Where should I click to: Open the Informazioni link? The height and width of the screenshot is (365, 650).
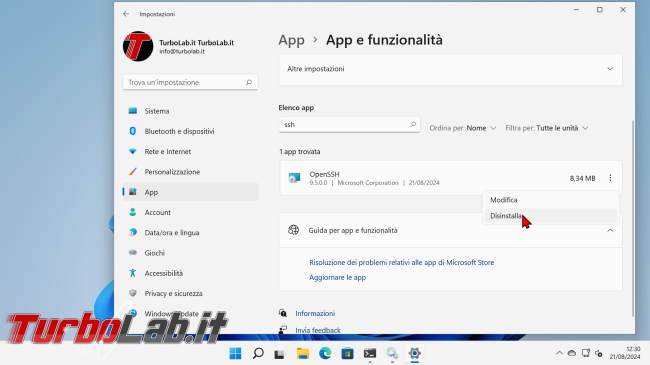[315, 314]
